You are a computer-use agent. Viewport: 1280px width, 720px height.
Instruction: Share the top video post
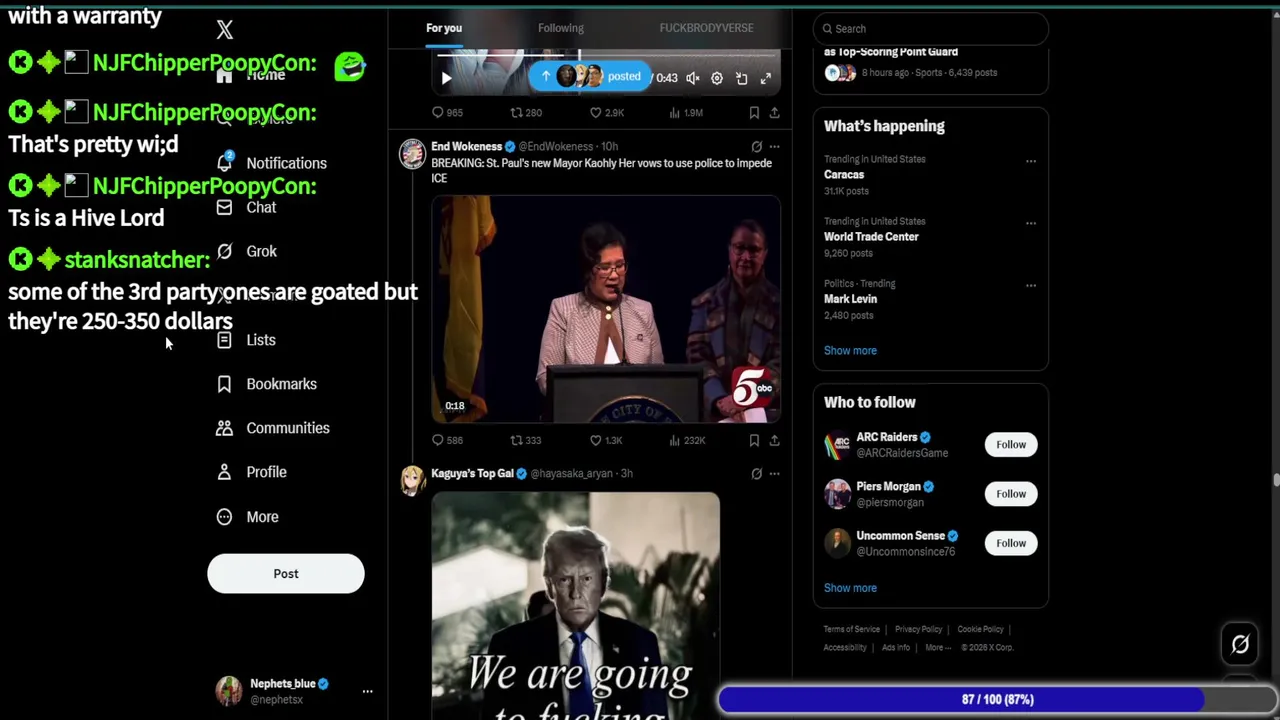point(774,113)
